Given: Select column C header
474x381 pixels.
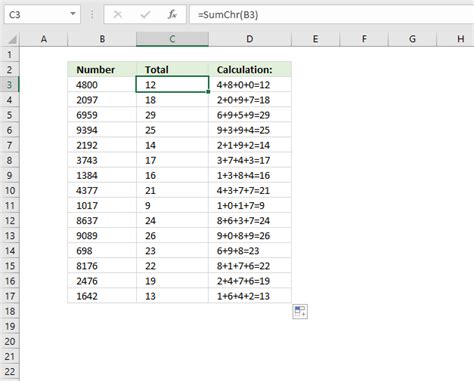Looking at the screenshot, I should (172, 39).
